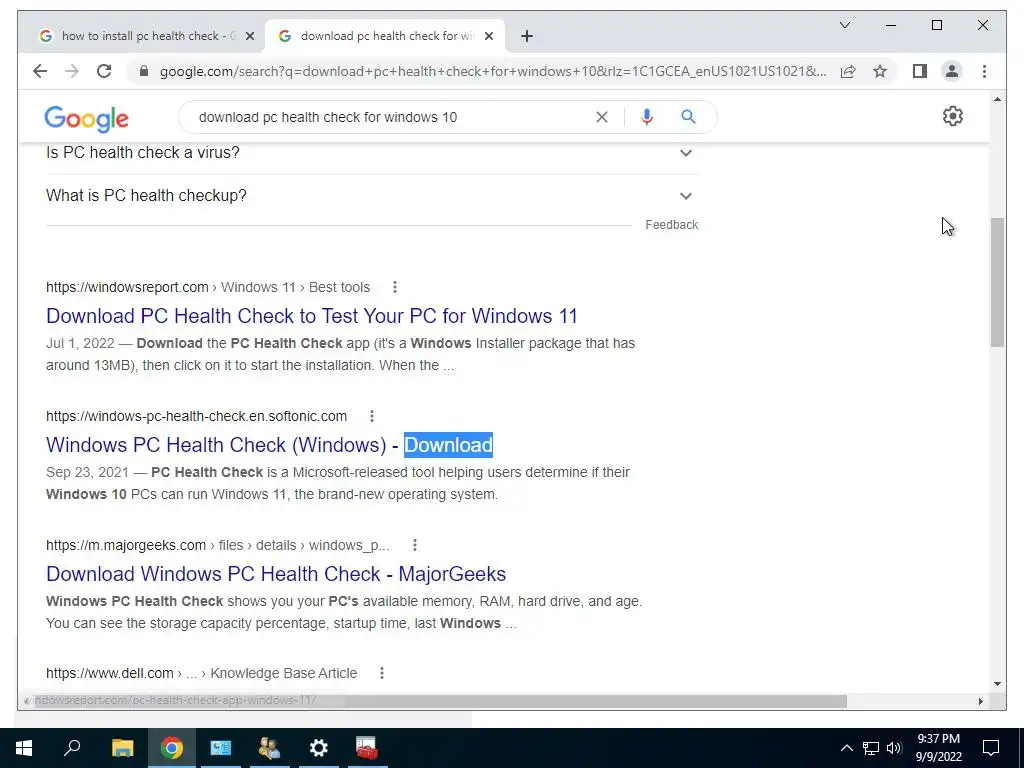Click the address bar URL
This screenshot has height=768, width=1024.
493,71
